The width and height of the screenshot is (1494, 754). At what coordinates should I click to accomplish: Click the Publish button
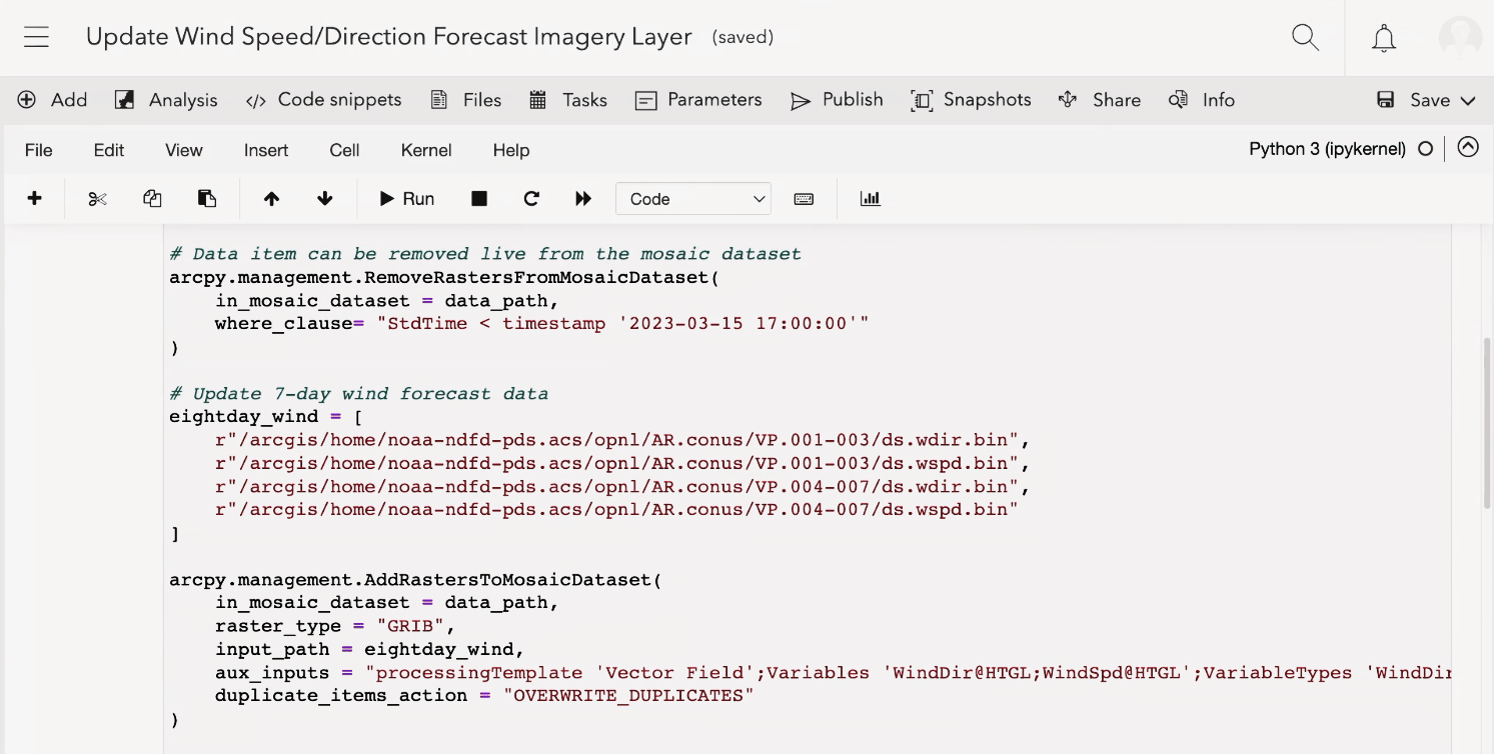pyautogui.click(x=837, y=100)
